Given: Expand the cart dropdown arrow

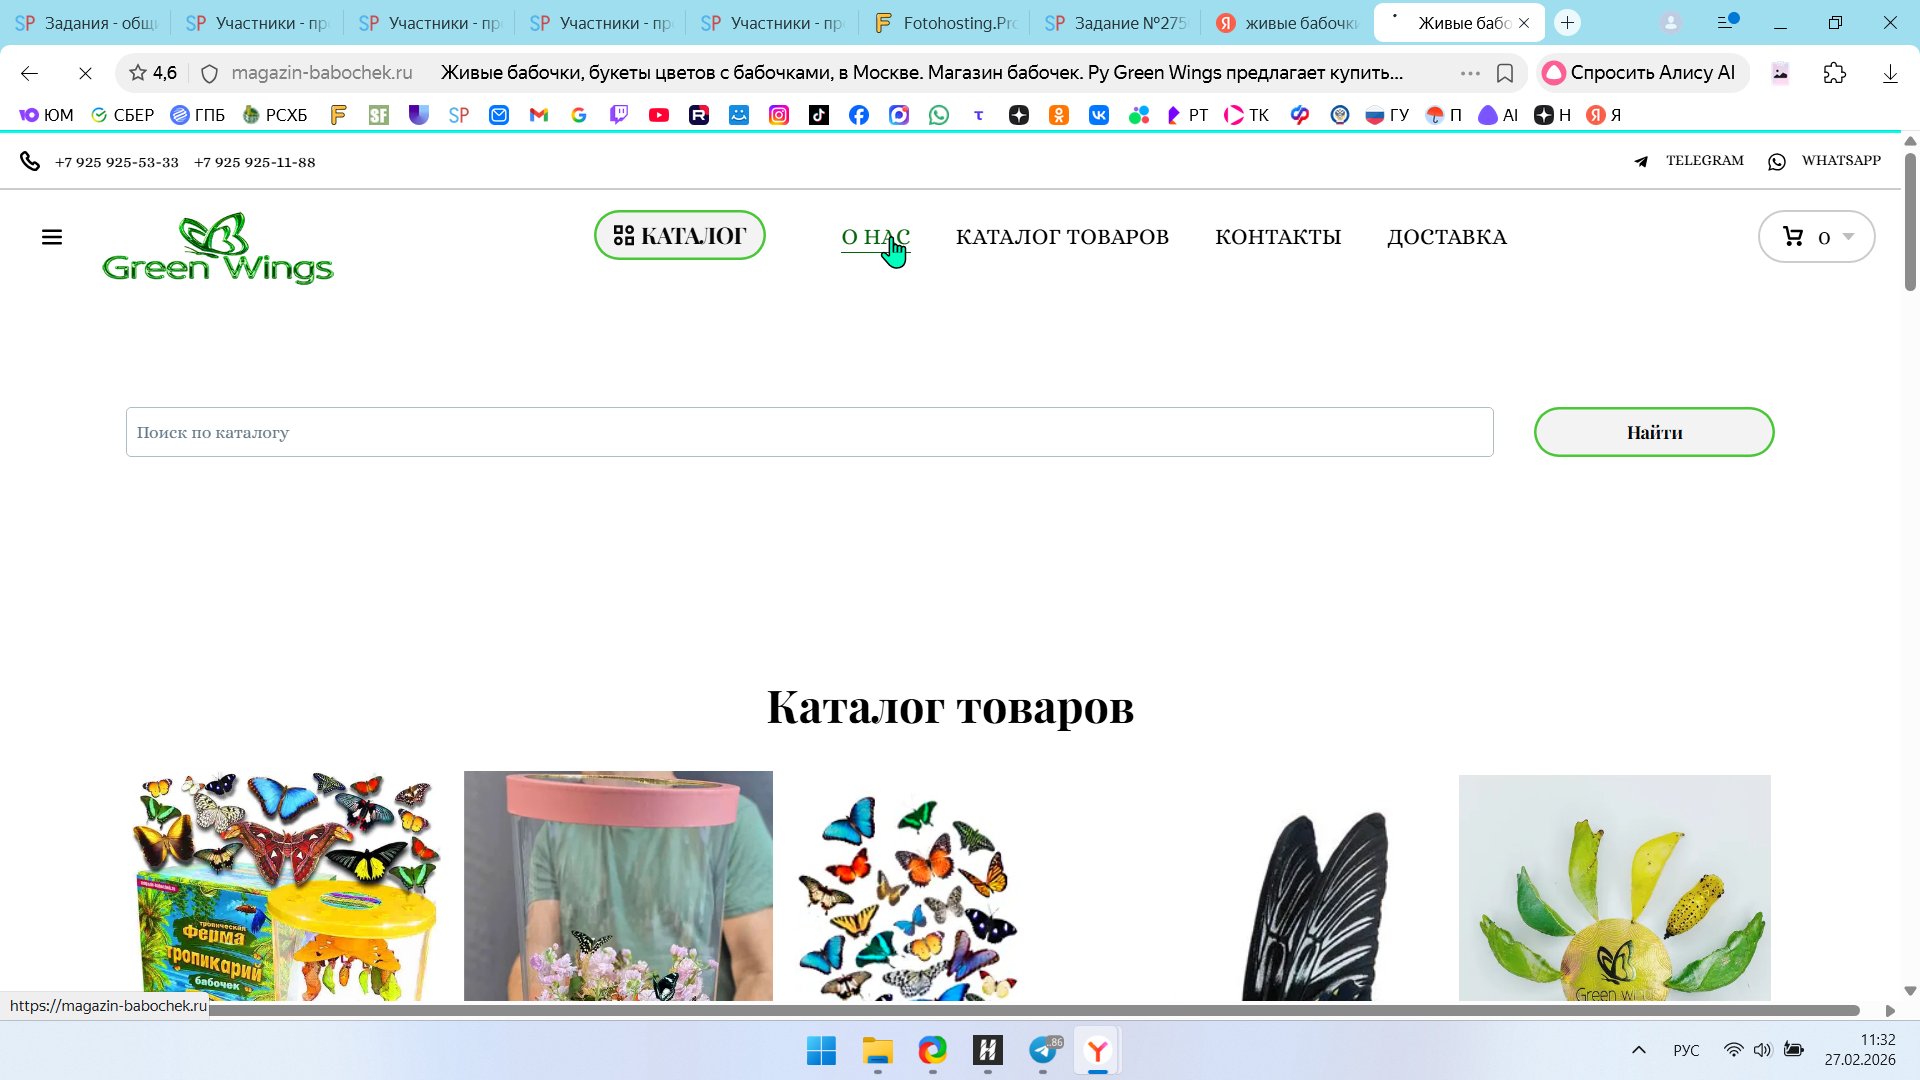Looking at the screenshot, I should click(1849, 237).
